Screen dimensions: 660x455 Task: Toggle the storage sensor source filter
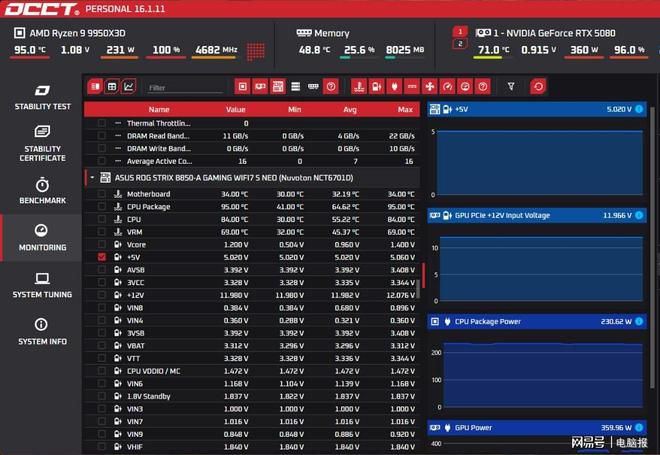click(295, 87)
